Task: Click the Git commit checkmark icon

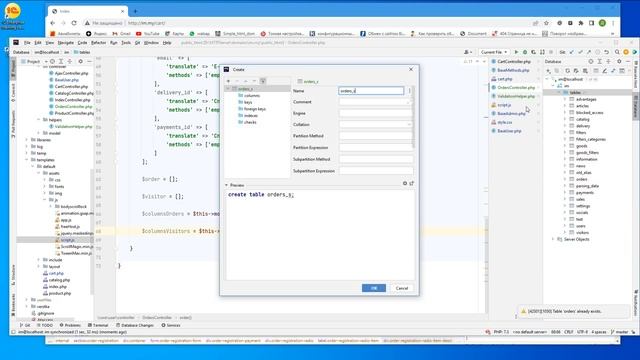Action: (x=580, y=52)
